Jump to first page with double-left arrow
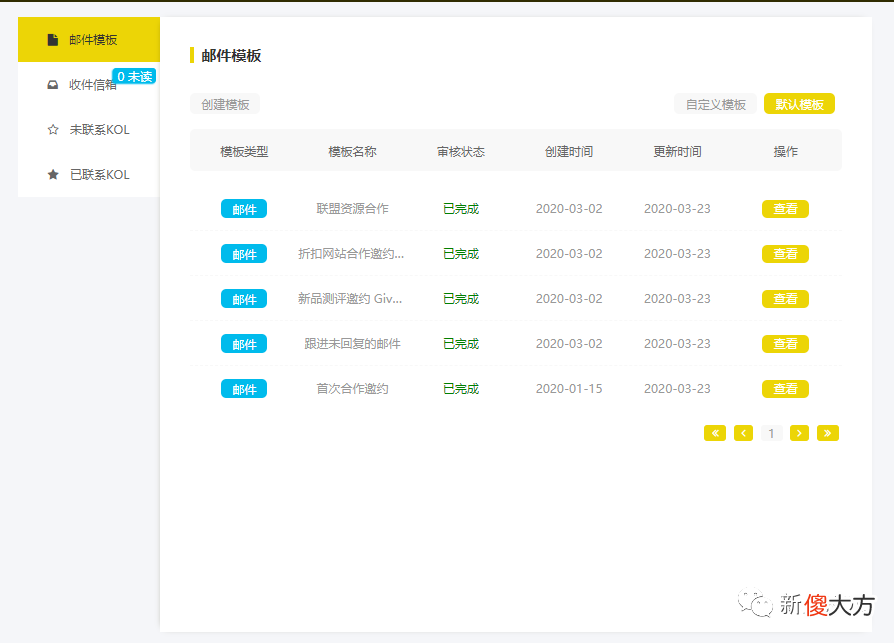The width and height of the screenshot is (894, 643). point(715,433)
